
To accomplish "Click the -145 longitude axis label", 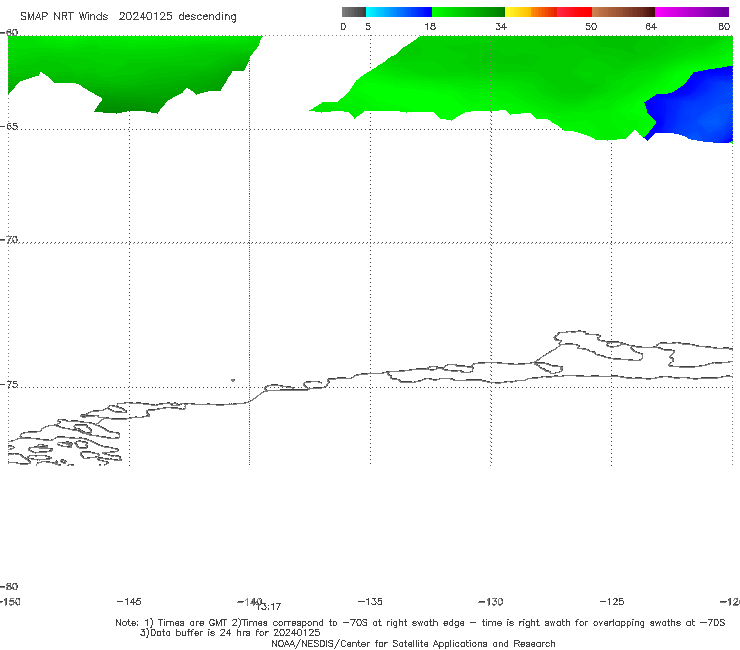I will (x=129, y=602).
